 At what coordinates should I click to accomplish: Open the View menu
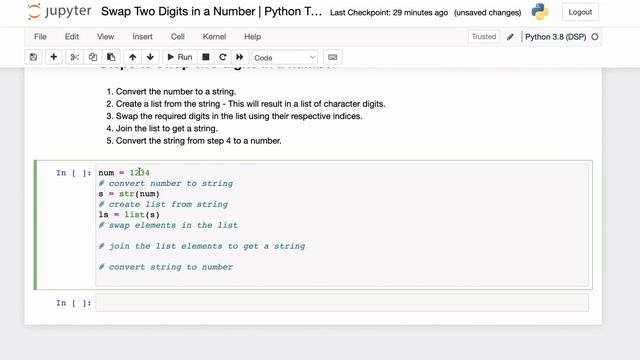(x=105, y=37)
